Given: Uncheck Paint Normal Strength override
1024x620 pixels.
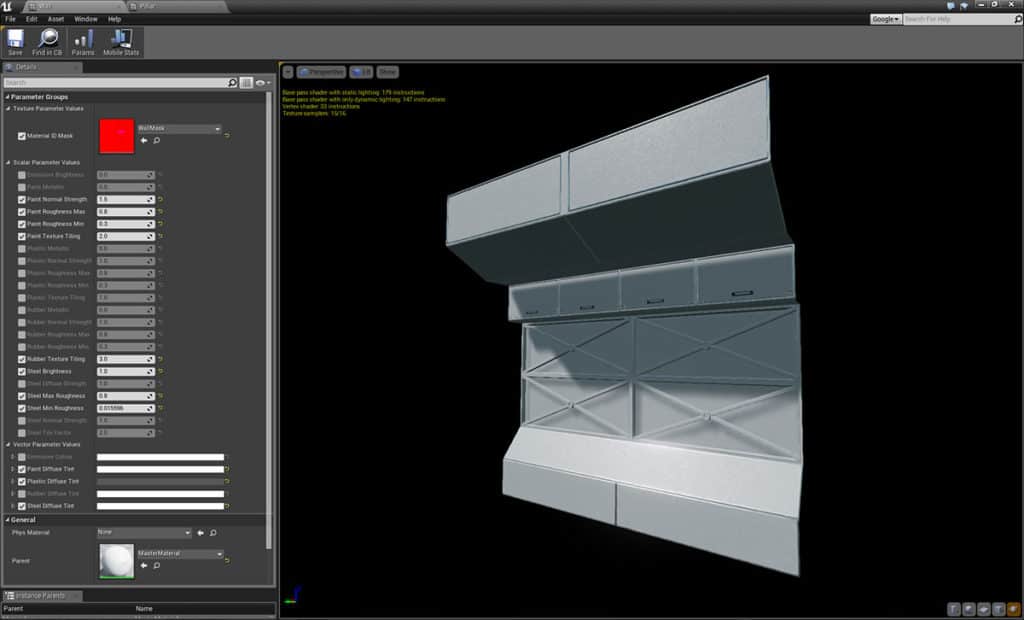Looking at the screenshot, I should tap(22, 199).
